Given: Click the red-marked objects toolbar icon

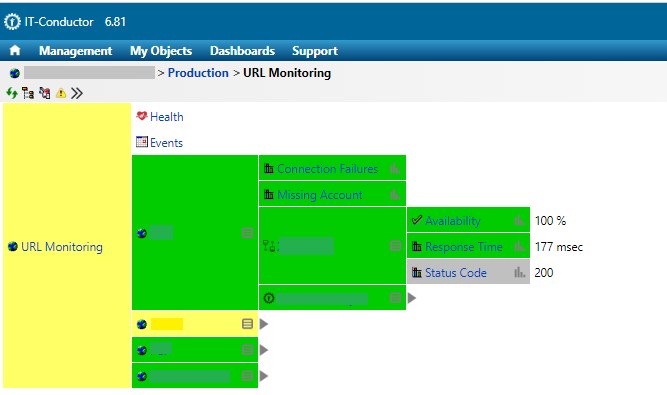Looking at the screenshot, I should (45, 93).
